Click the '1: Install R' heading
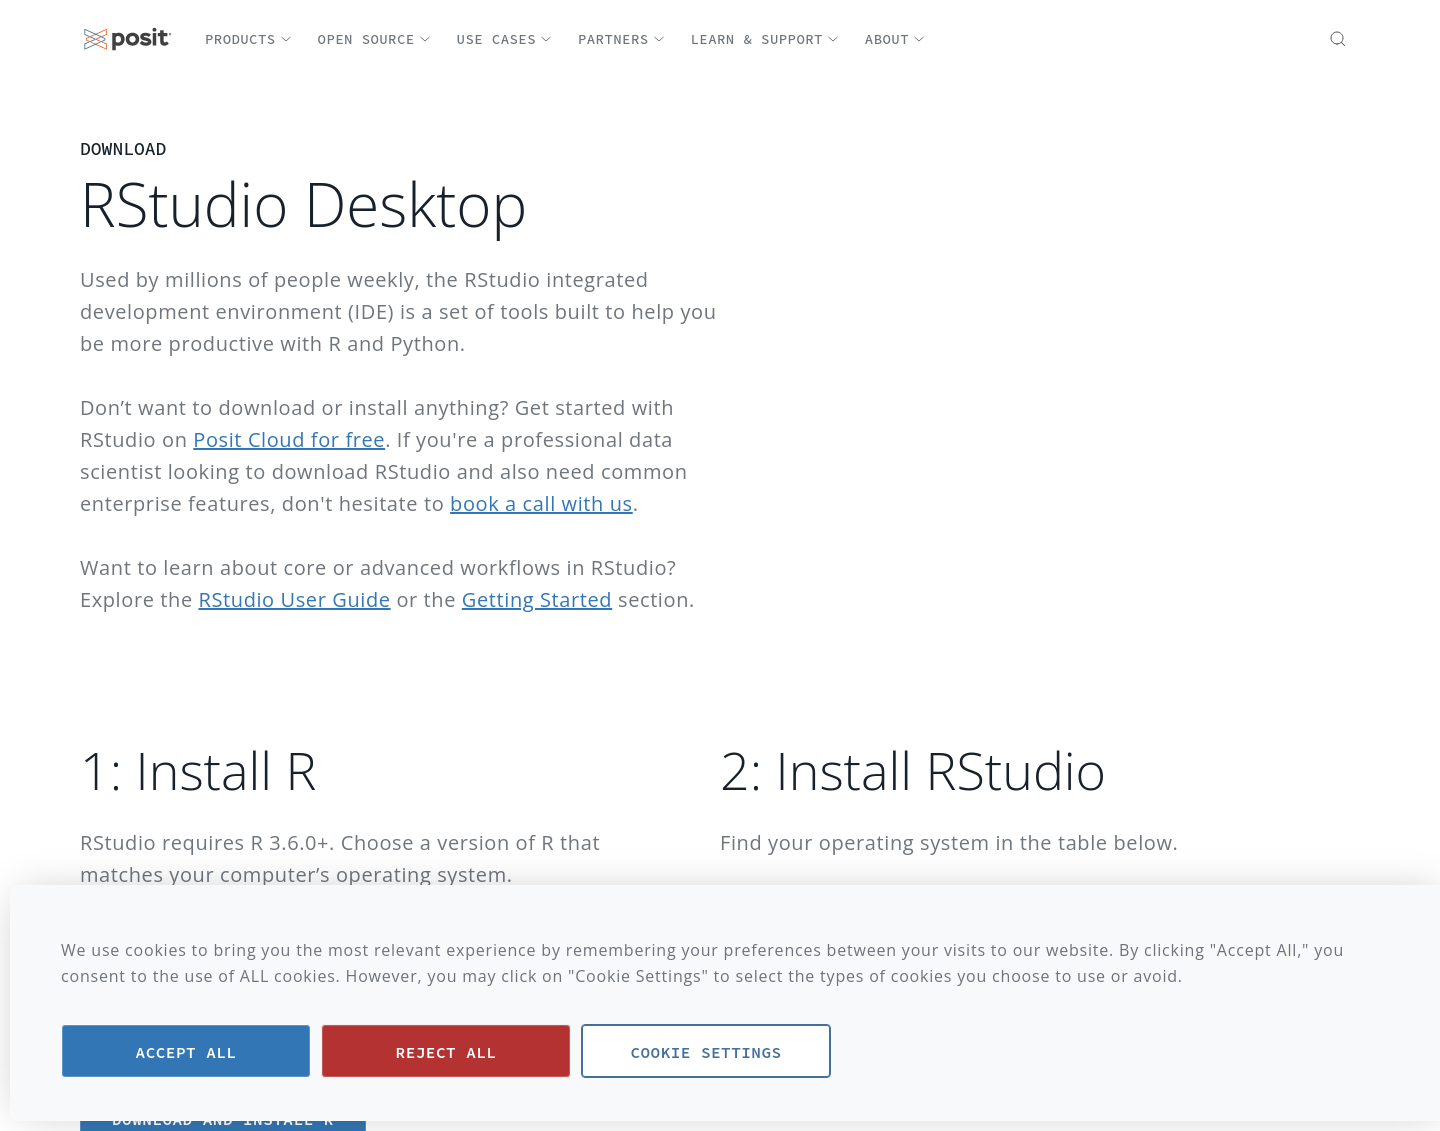This screenshot has width=1440, height=1131. 198,772
